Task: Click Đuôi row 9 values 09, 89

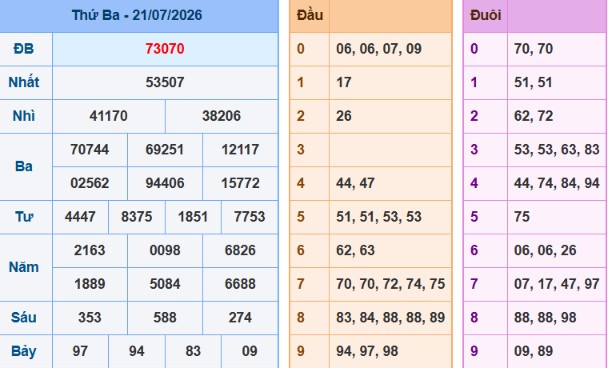Action: tap(534, 351)
